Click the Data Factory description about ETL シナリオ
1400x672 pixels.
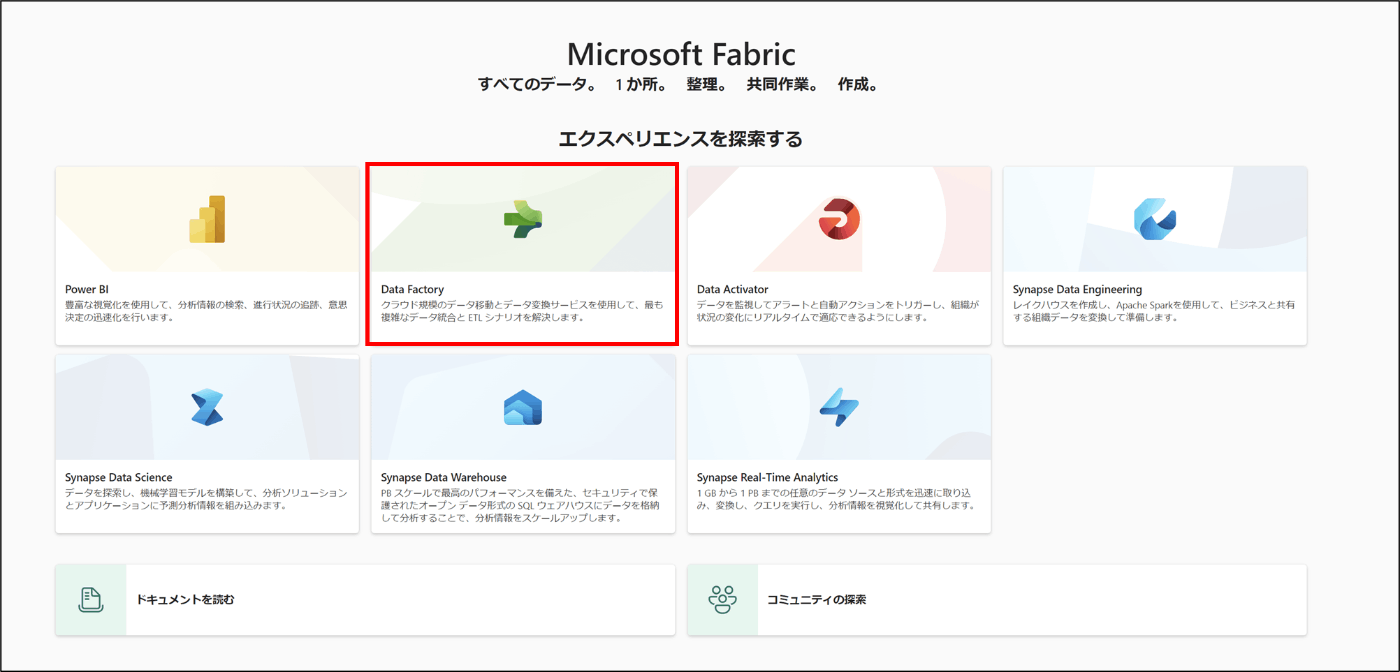tap(522, 311)
